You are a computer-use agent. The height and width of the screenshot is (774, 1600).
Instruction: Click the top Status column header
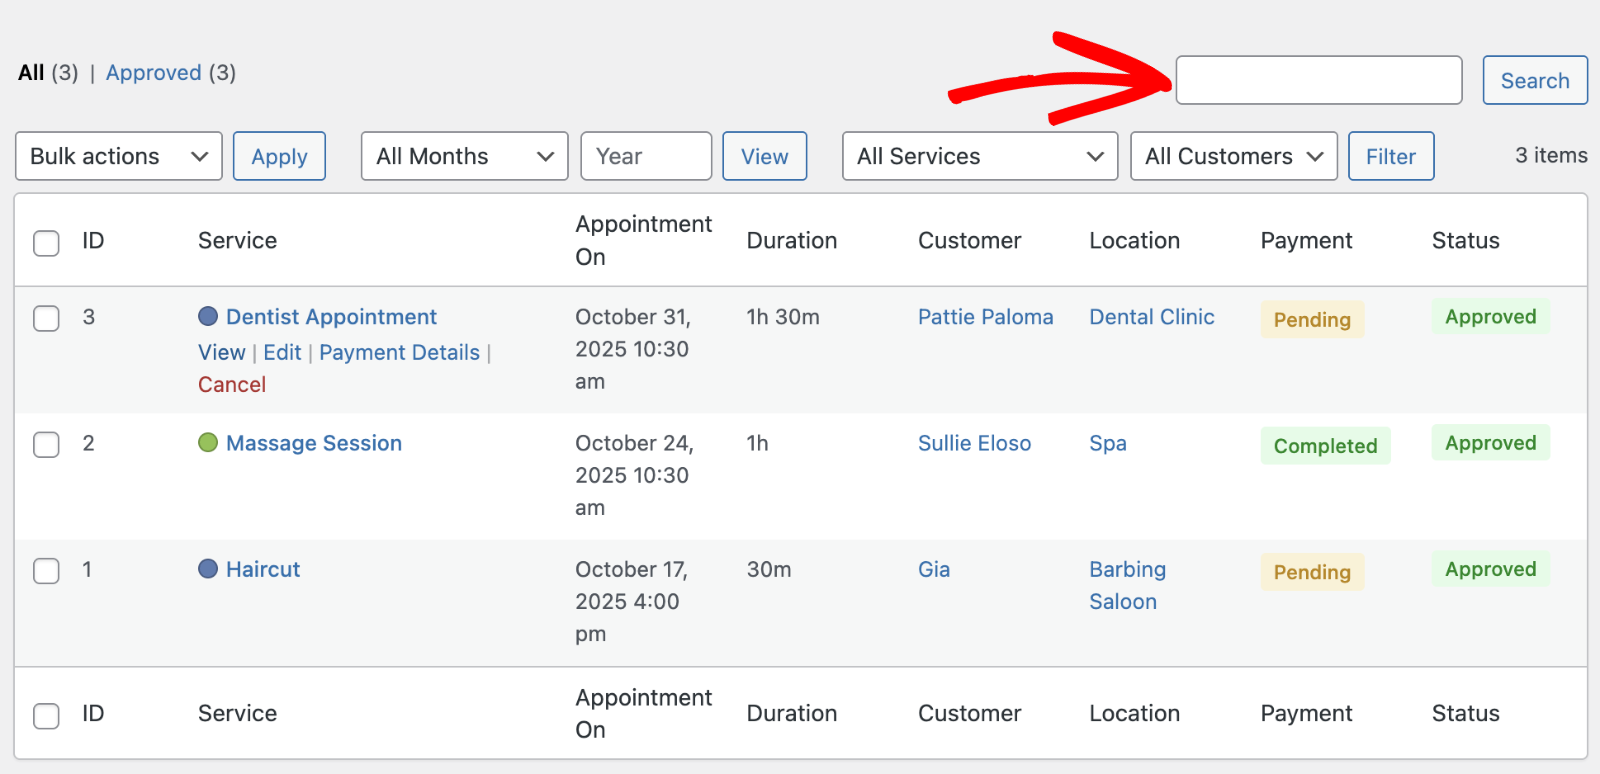(x=1466, y=240)
